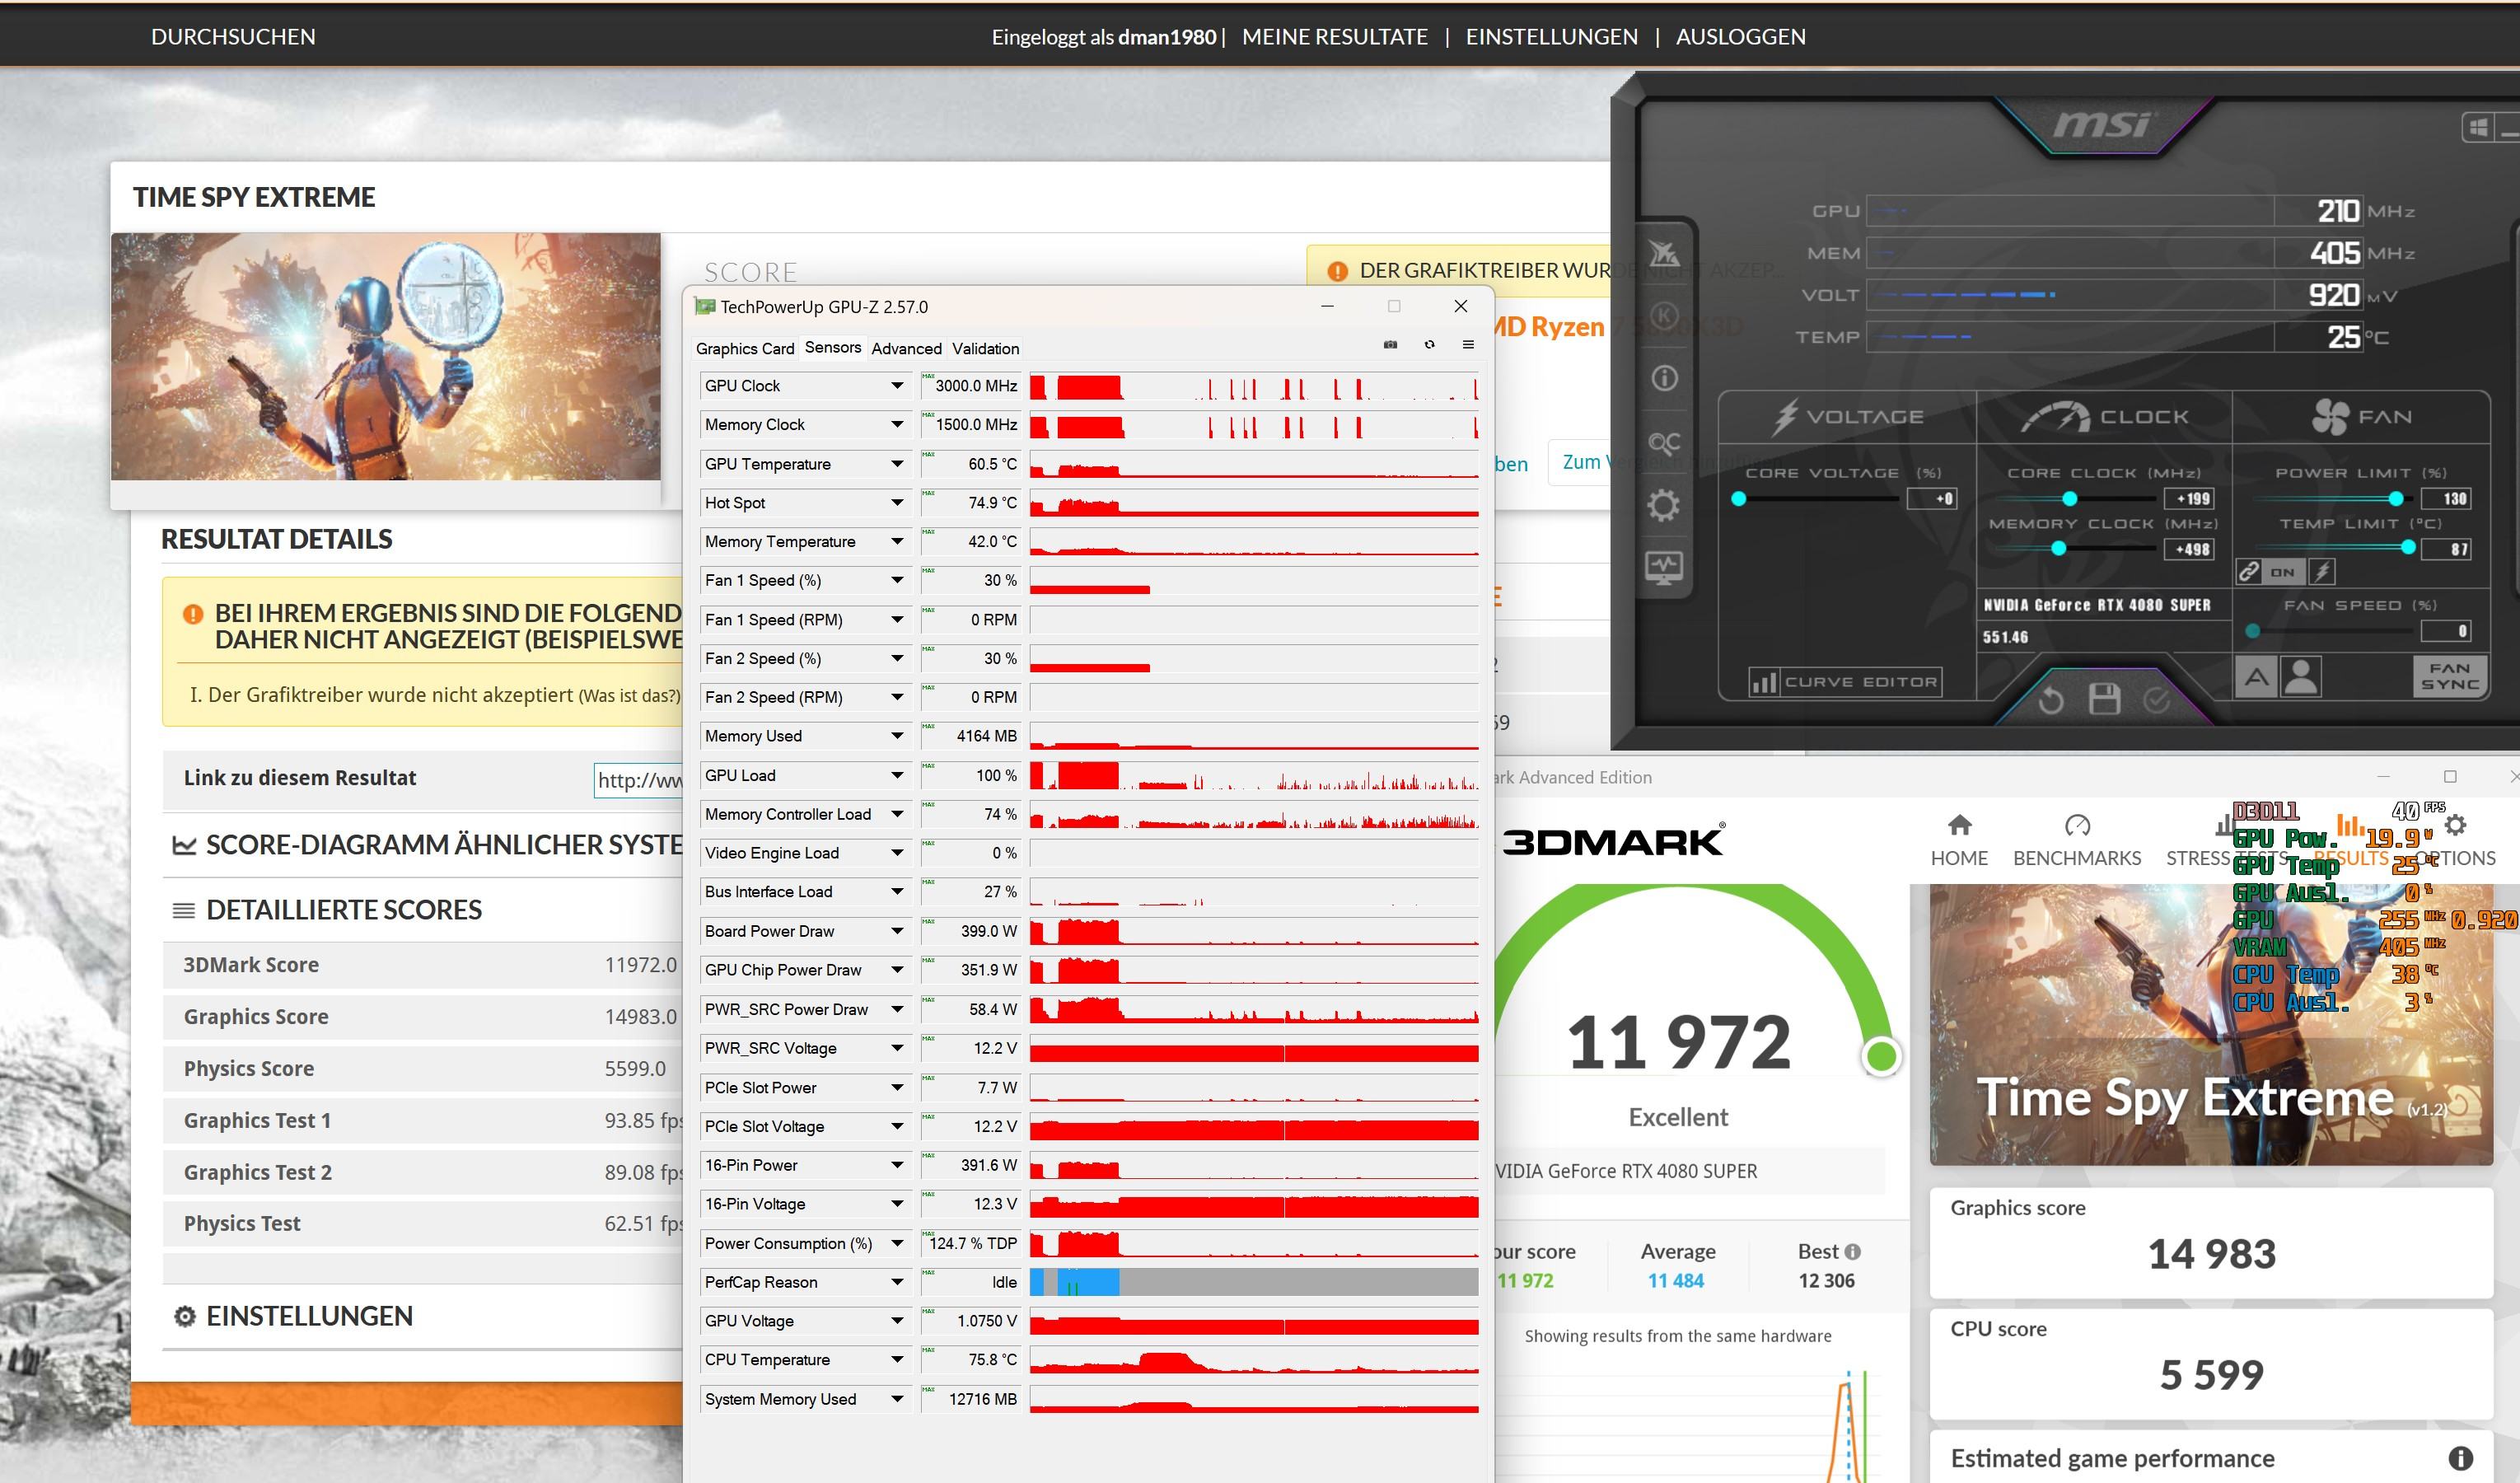Open MEINE RESULTATE link
The image size is (2520, 1483).
click(x=1335, y=37)
